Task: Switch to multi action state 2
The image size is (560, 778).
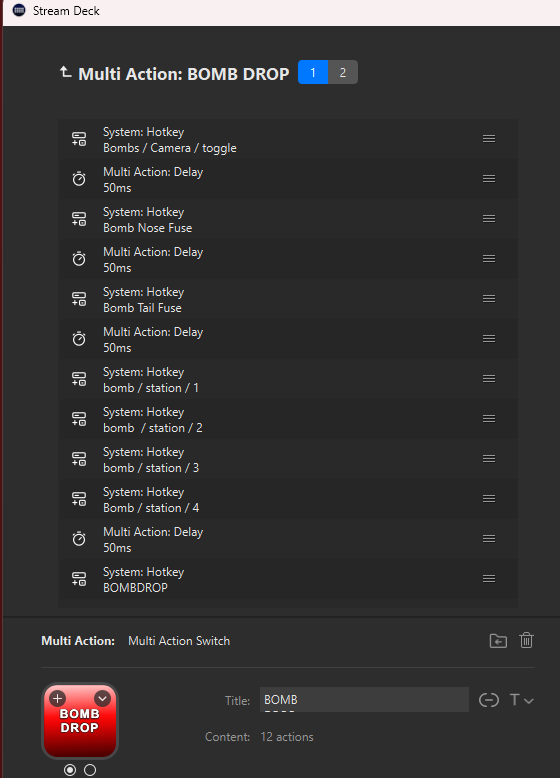Action: click(x=343, y=72)
